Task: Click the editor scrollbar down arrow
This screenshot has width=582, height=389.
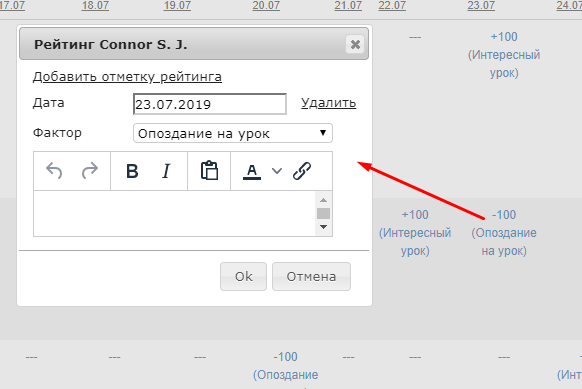Action: point(323,227)
